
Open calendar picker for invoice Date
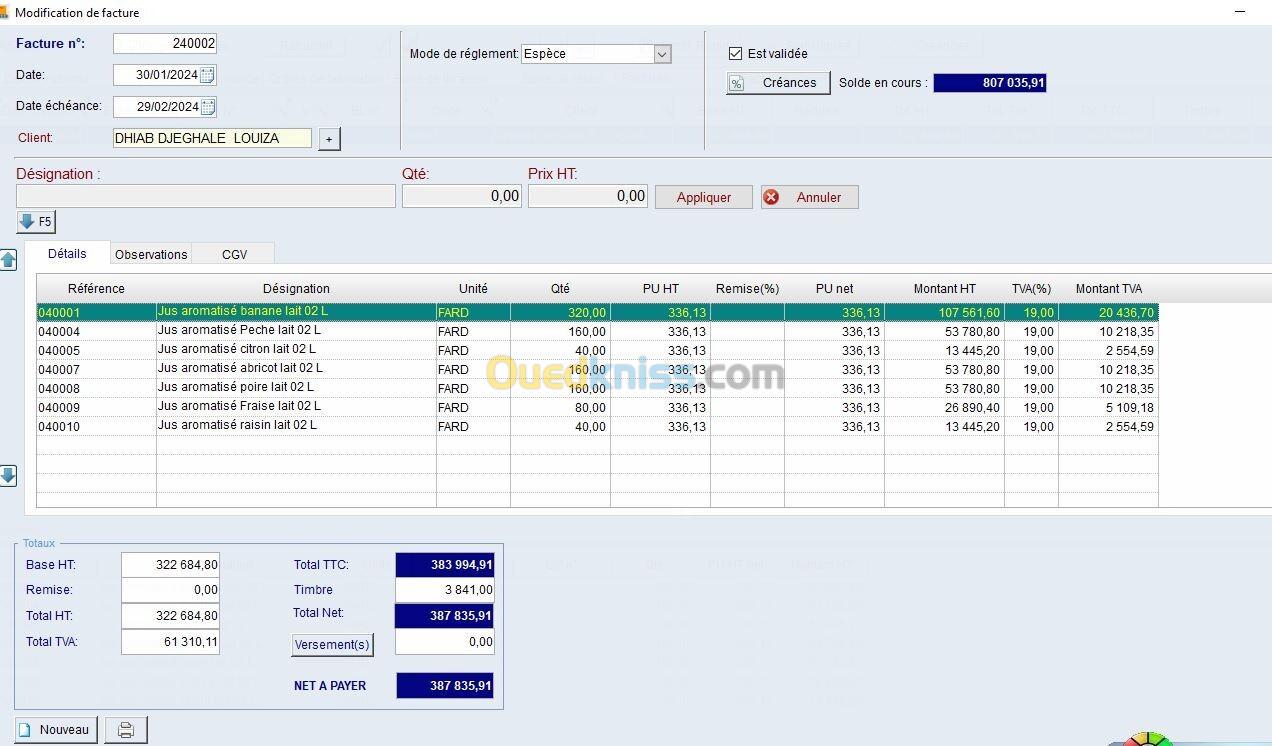coord(207,75)
